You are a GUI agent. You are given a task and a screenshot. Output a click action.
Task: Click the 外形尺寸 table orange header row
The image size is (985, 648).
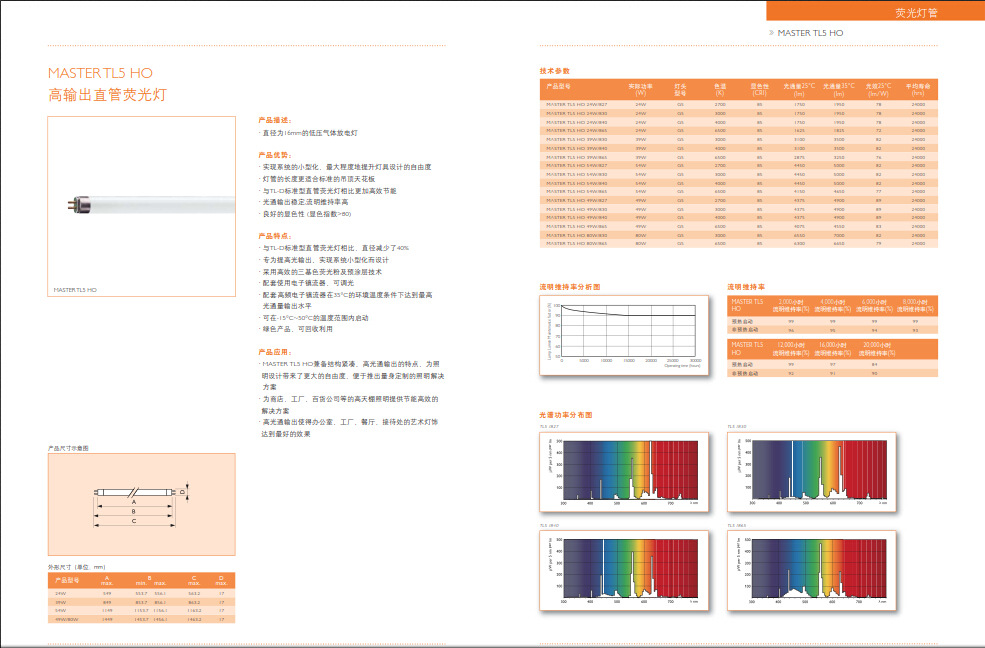pyautogui.click(x=141, y=580)
